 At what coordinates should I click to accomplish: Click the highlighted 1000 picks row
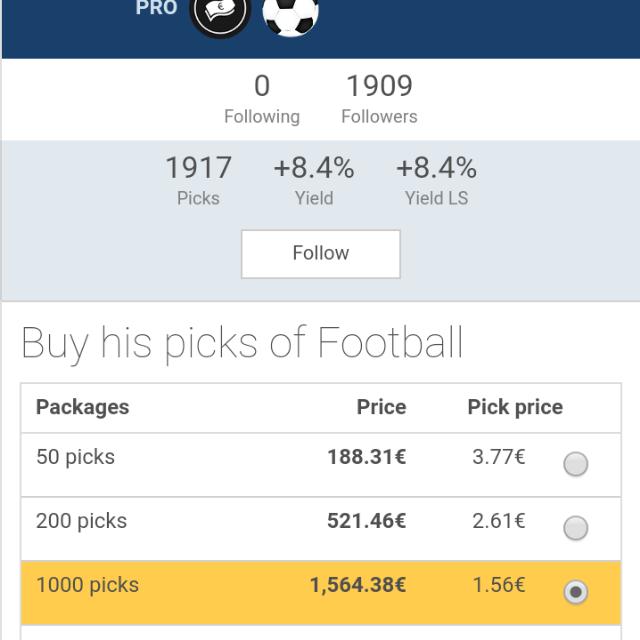click(321, 593)
